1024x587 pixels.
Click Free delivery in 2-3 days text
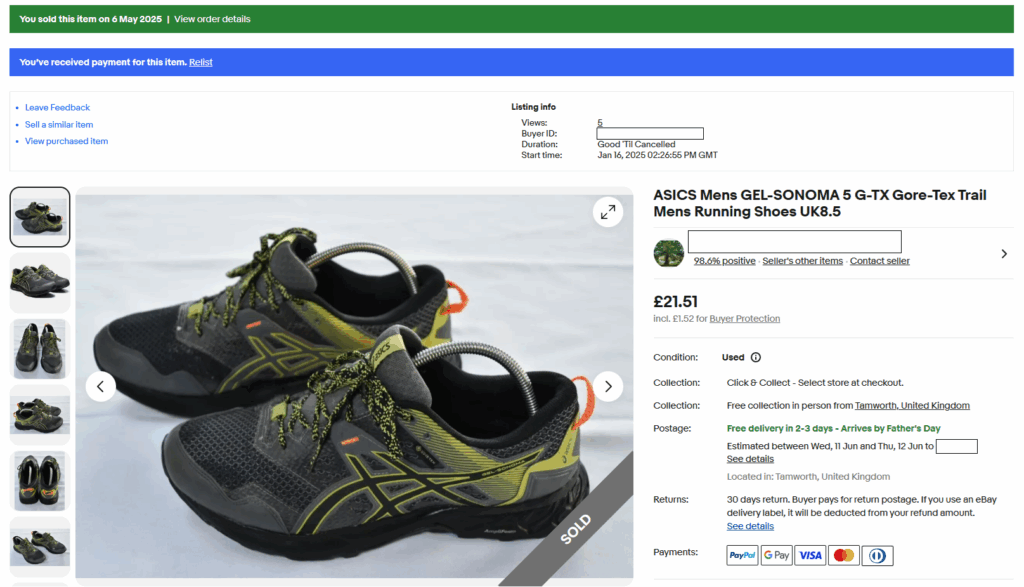(x=833, y=428)
